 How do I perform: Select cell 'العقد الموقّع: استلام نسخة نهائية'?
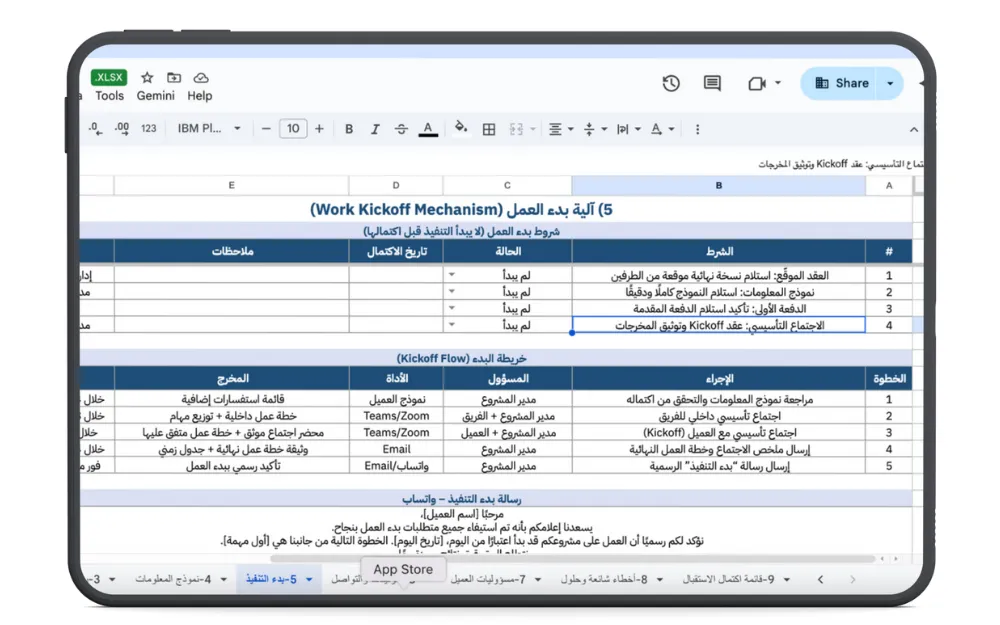719,276
